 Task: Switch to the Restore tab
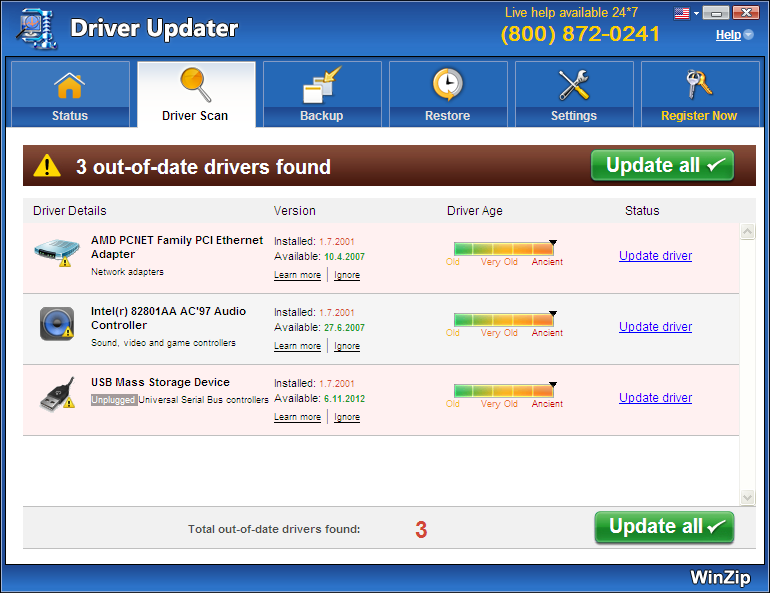(x=448, y=94)
